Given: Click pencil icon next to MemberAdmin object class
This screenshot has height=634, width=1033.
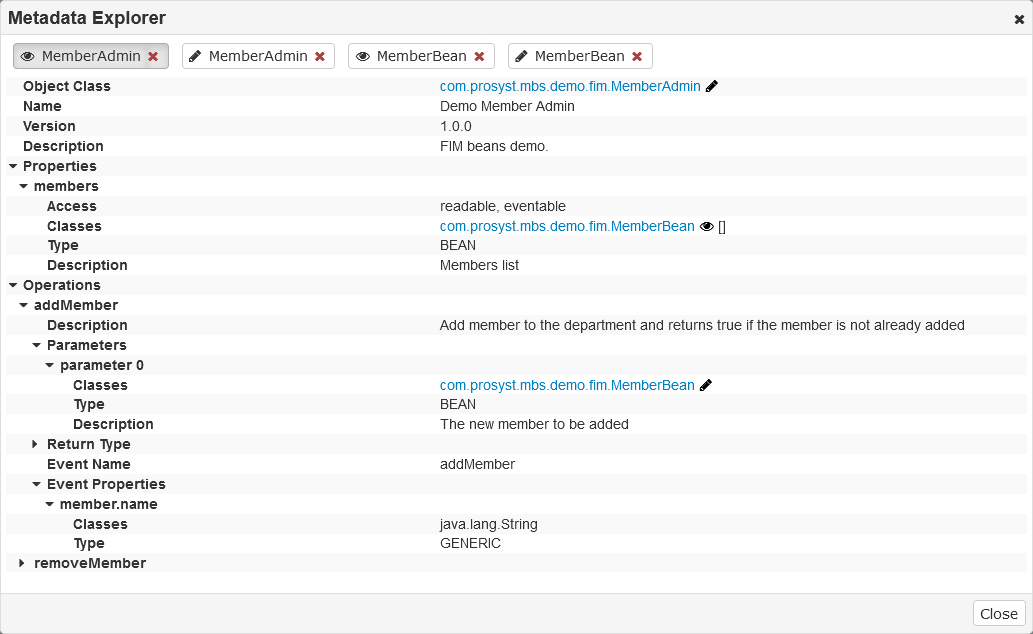Looking at the screenshot, I should tap(712, 87).
